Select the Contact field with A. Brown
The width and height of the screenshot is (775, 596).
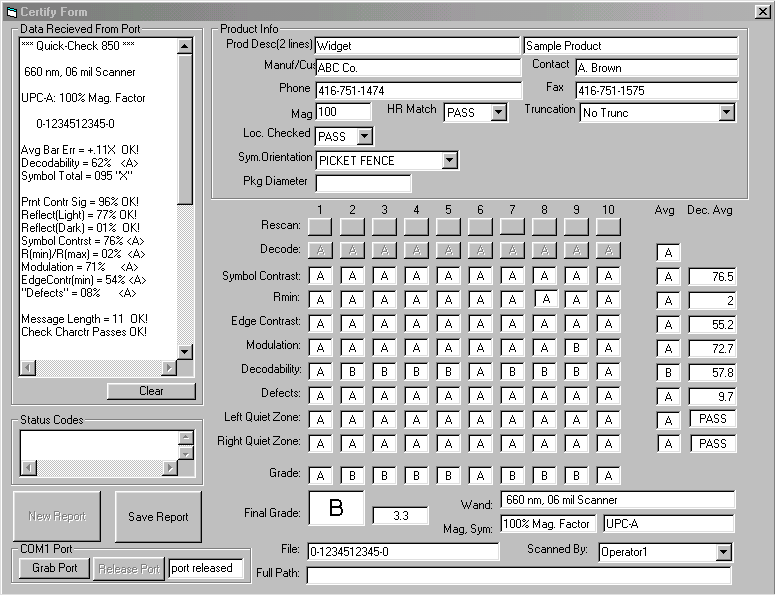click(655, 68)
